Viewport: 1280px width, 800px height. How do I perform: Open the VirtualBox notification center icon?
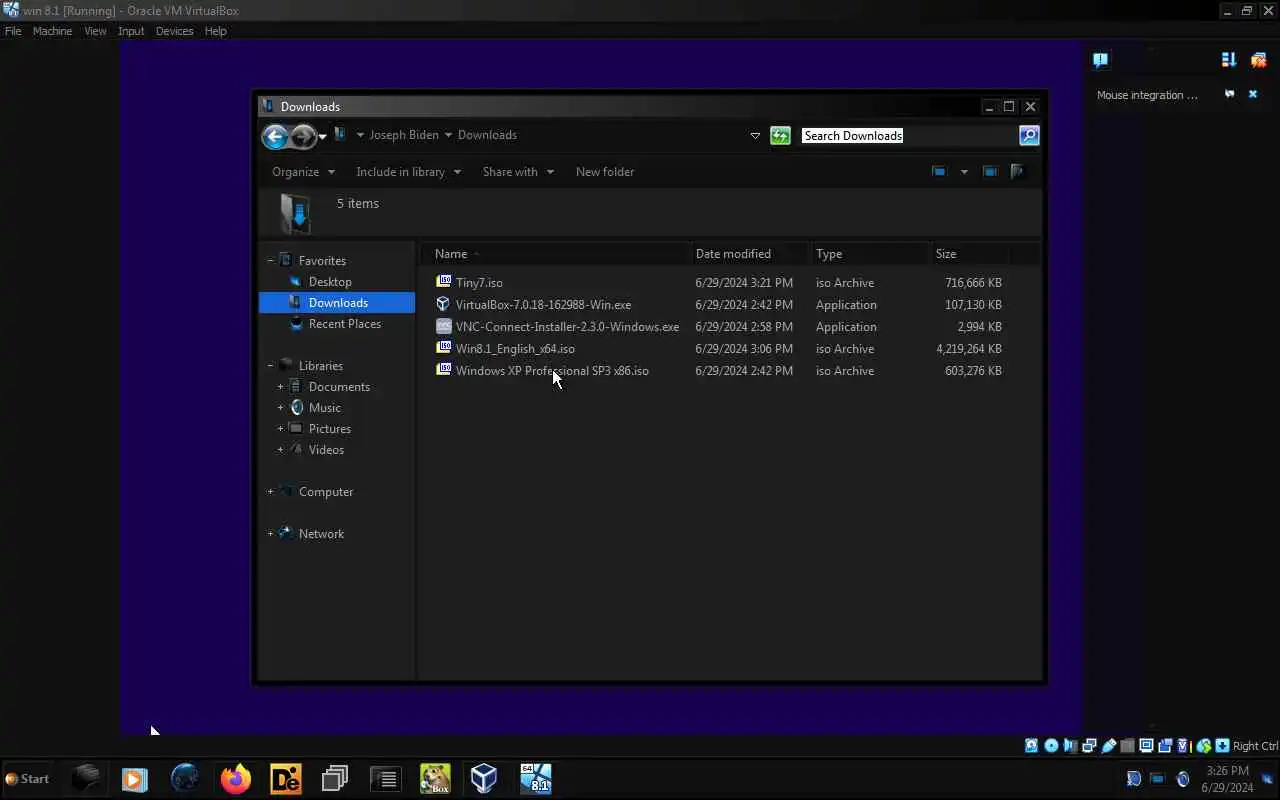pos(1100,60)
